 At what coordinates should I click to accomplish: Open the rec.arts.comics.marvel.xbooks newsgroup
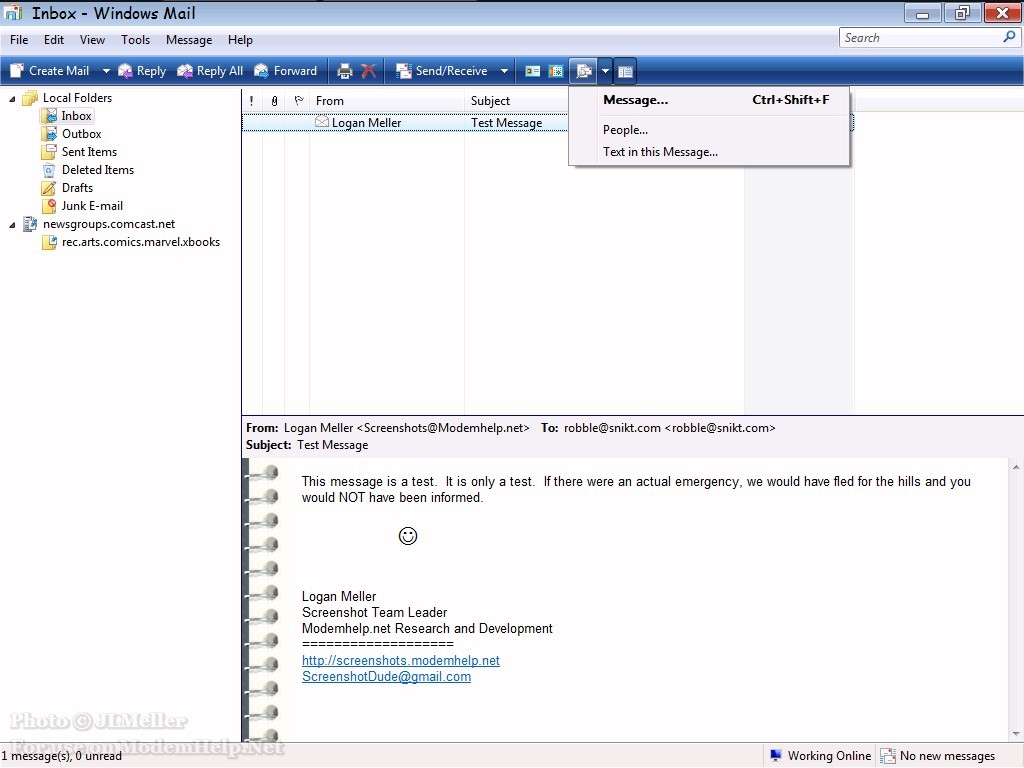(131, 242)
